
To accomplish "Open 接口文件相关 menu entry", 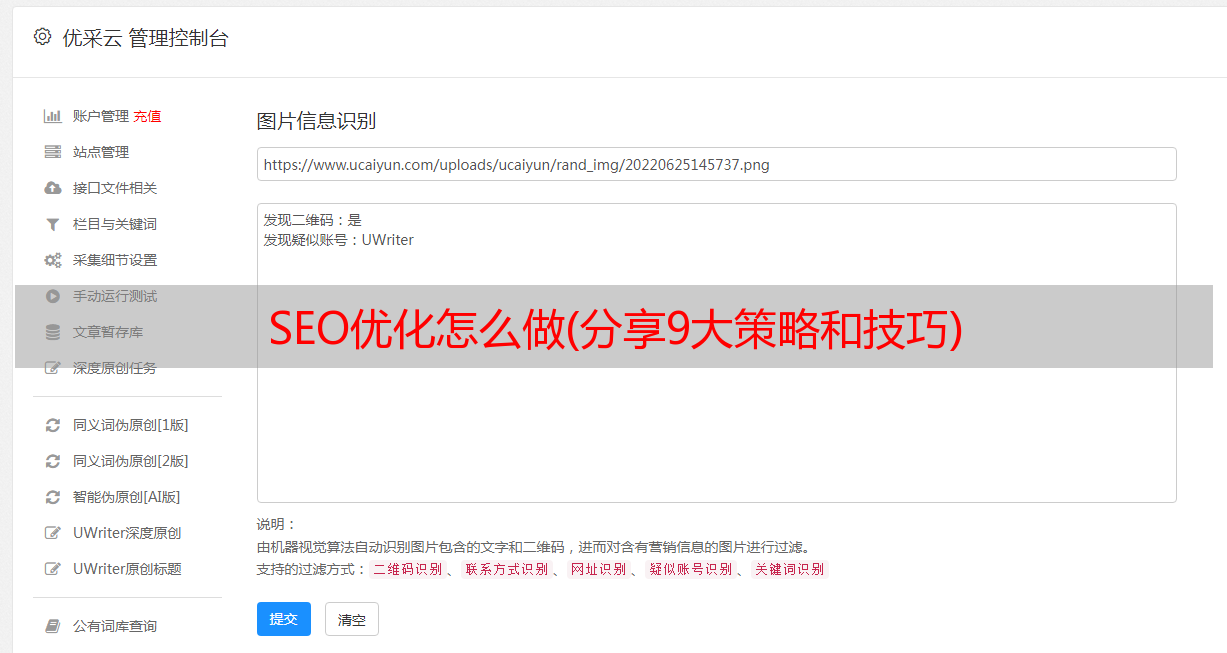I will (x=115, y=188).
